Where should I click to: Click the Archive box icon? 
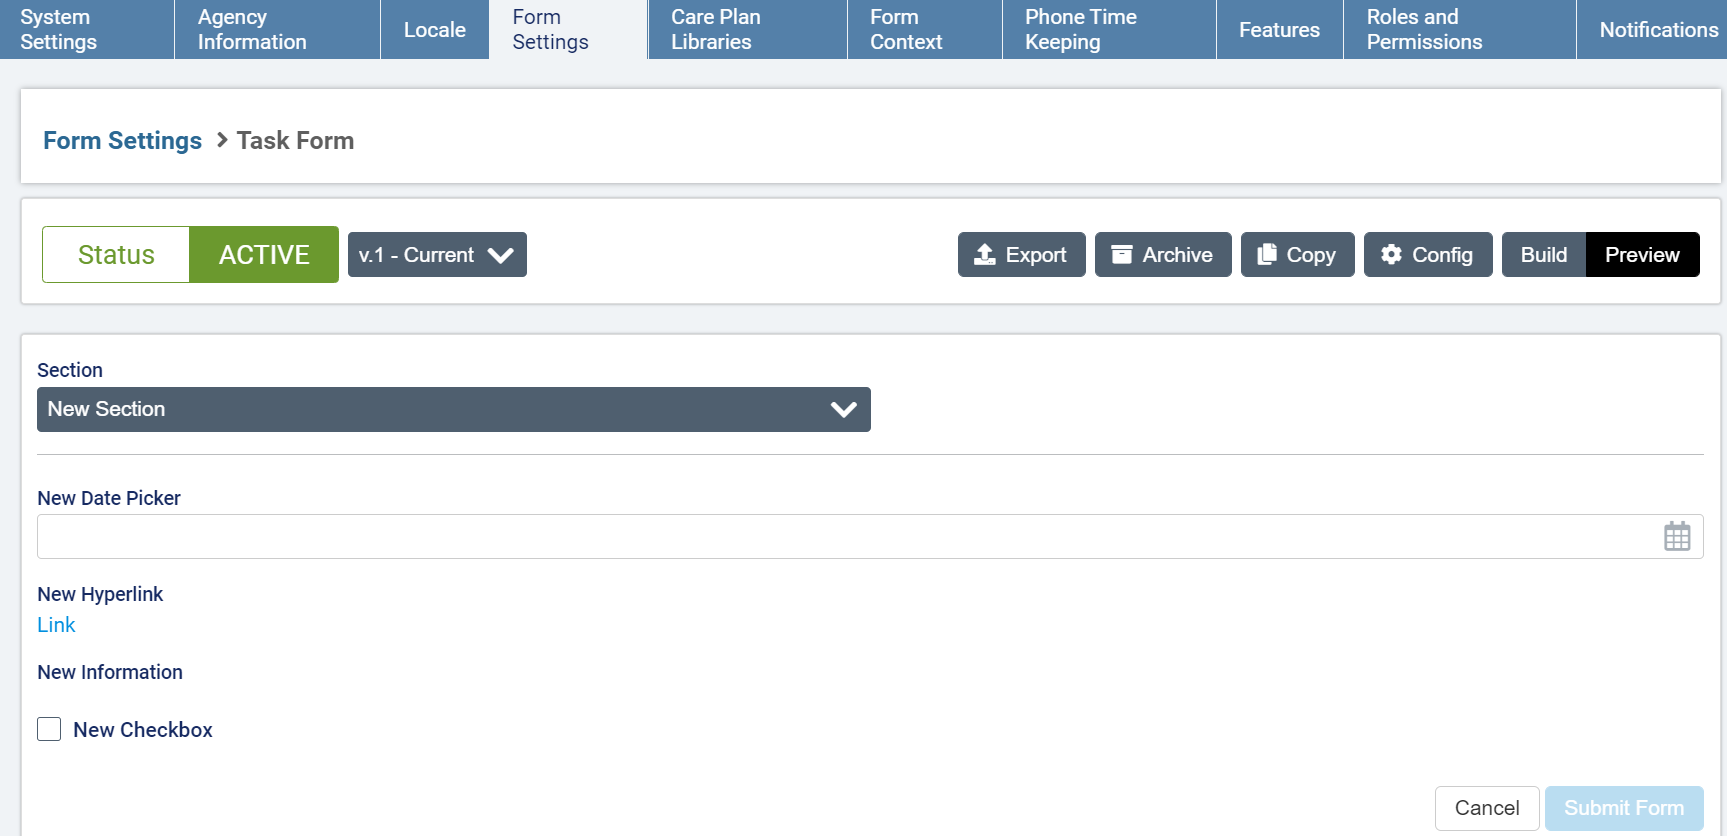pos(1122,255)
